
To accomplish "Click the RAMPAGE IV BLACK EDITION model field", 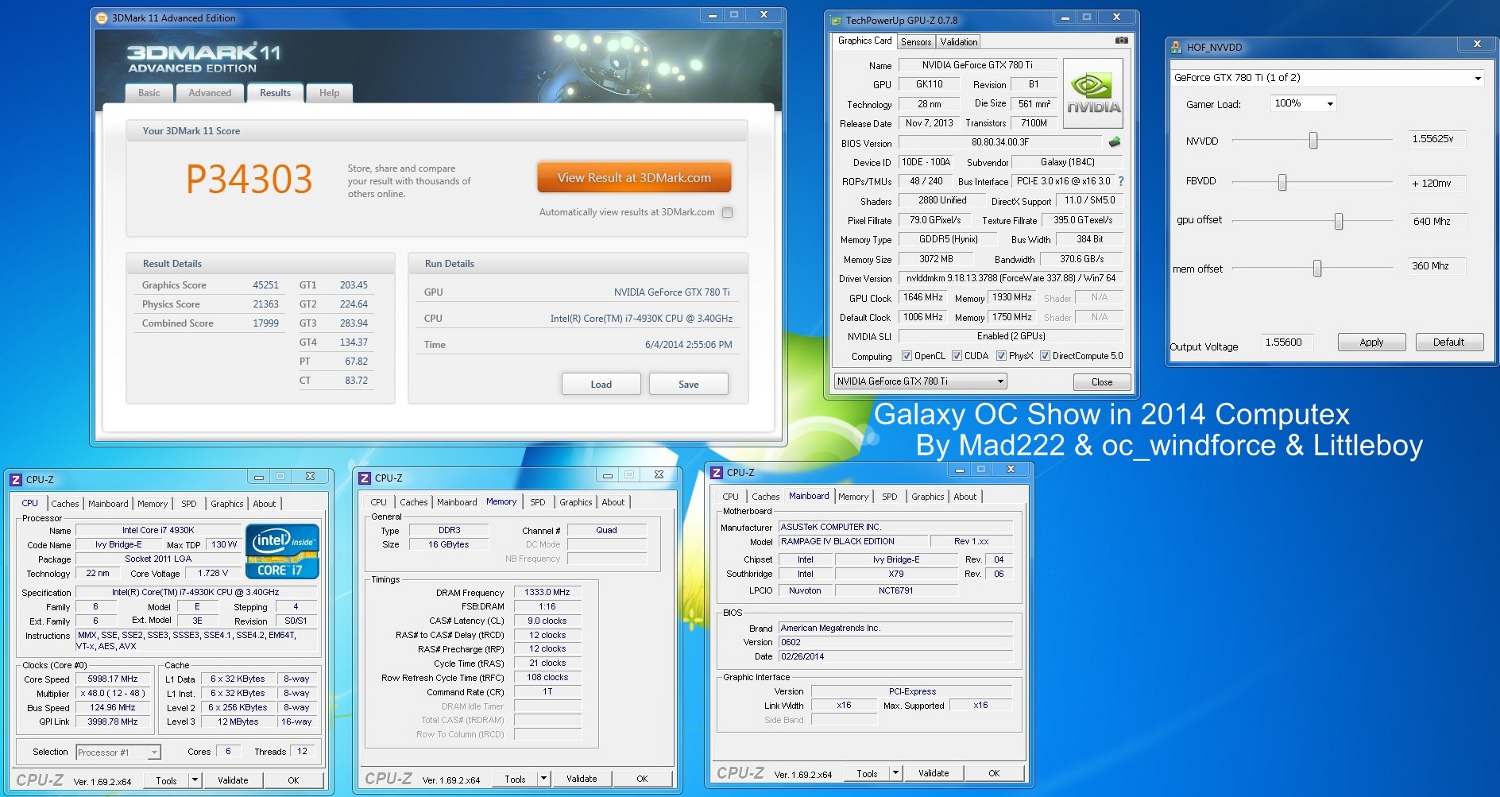I will click(852, 541).
